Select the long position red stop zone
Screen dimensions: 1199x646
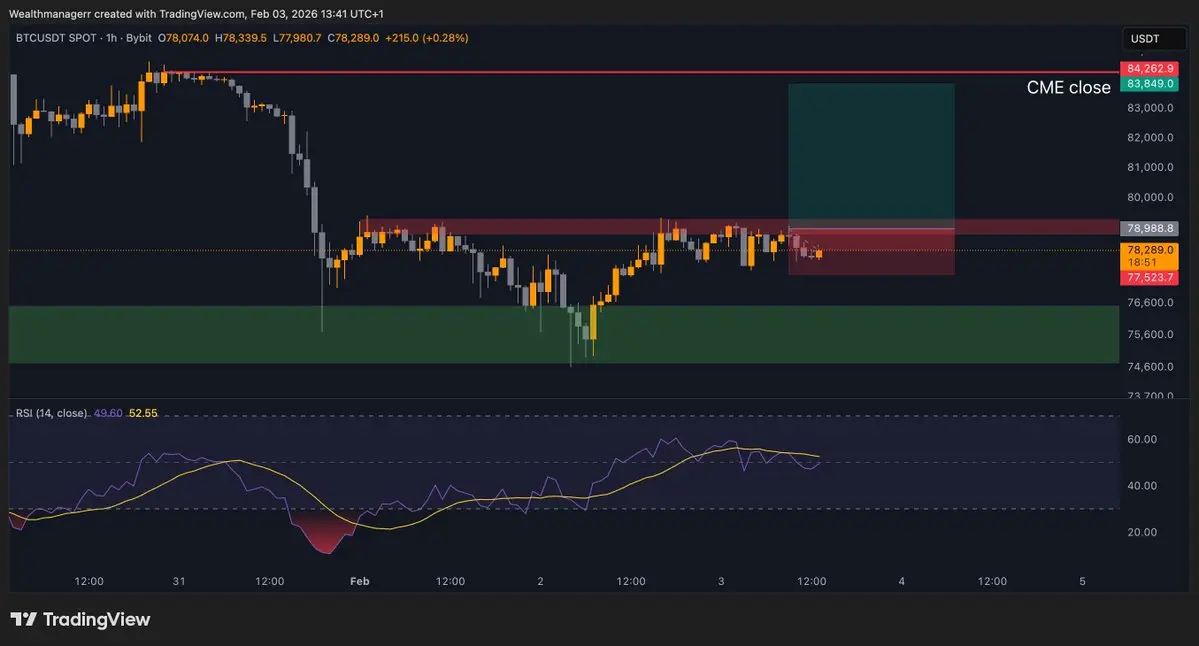coord(871,252)
